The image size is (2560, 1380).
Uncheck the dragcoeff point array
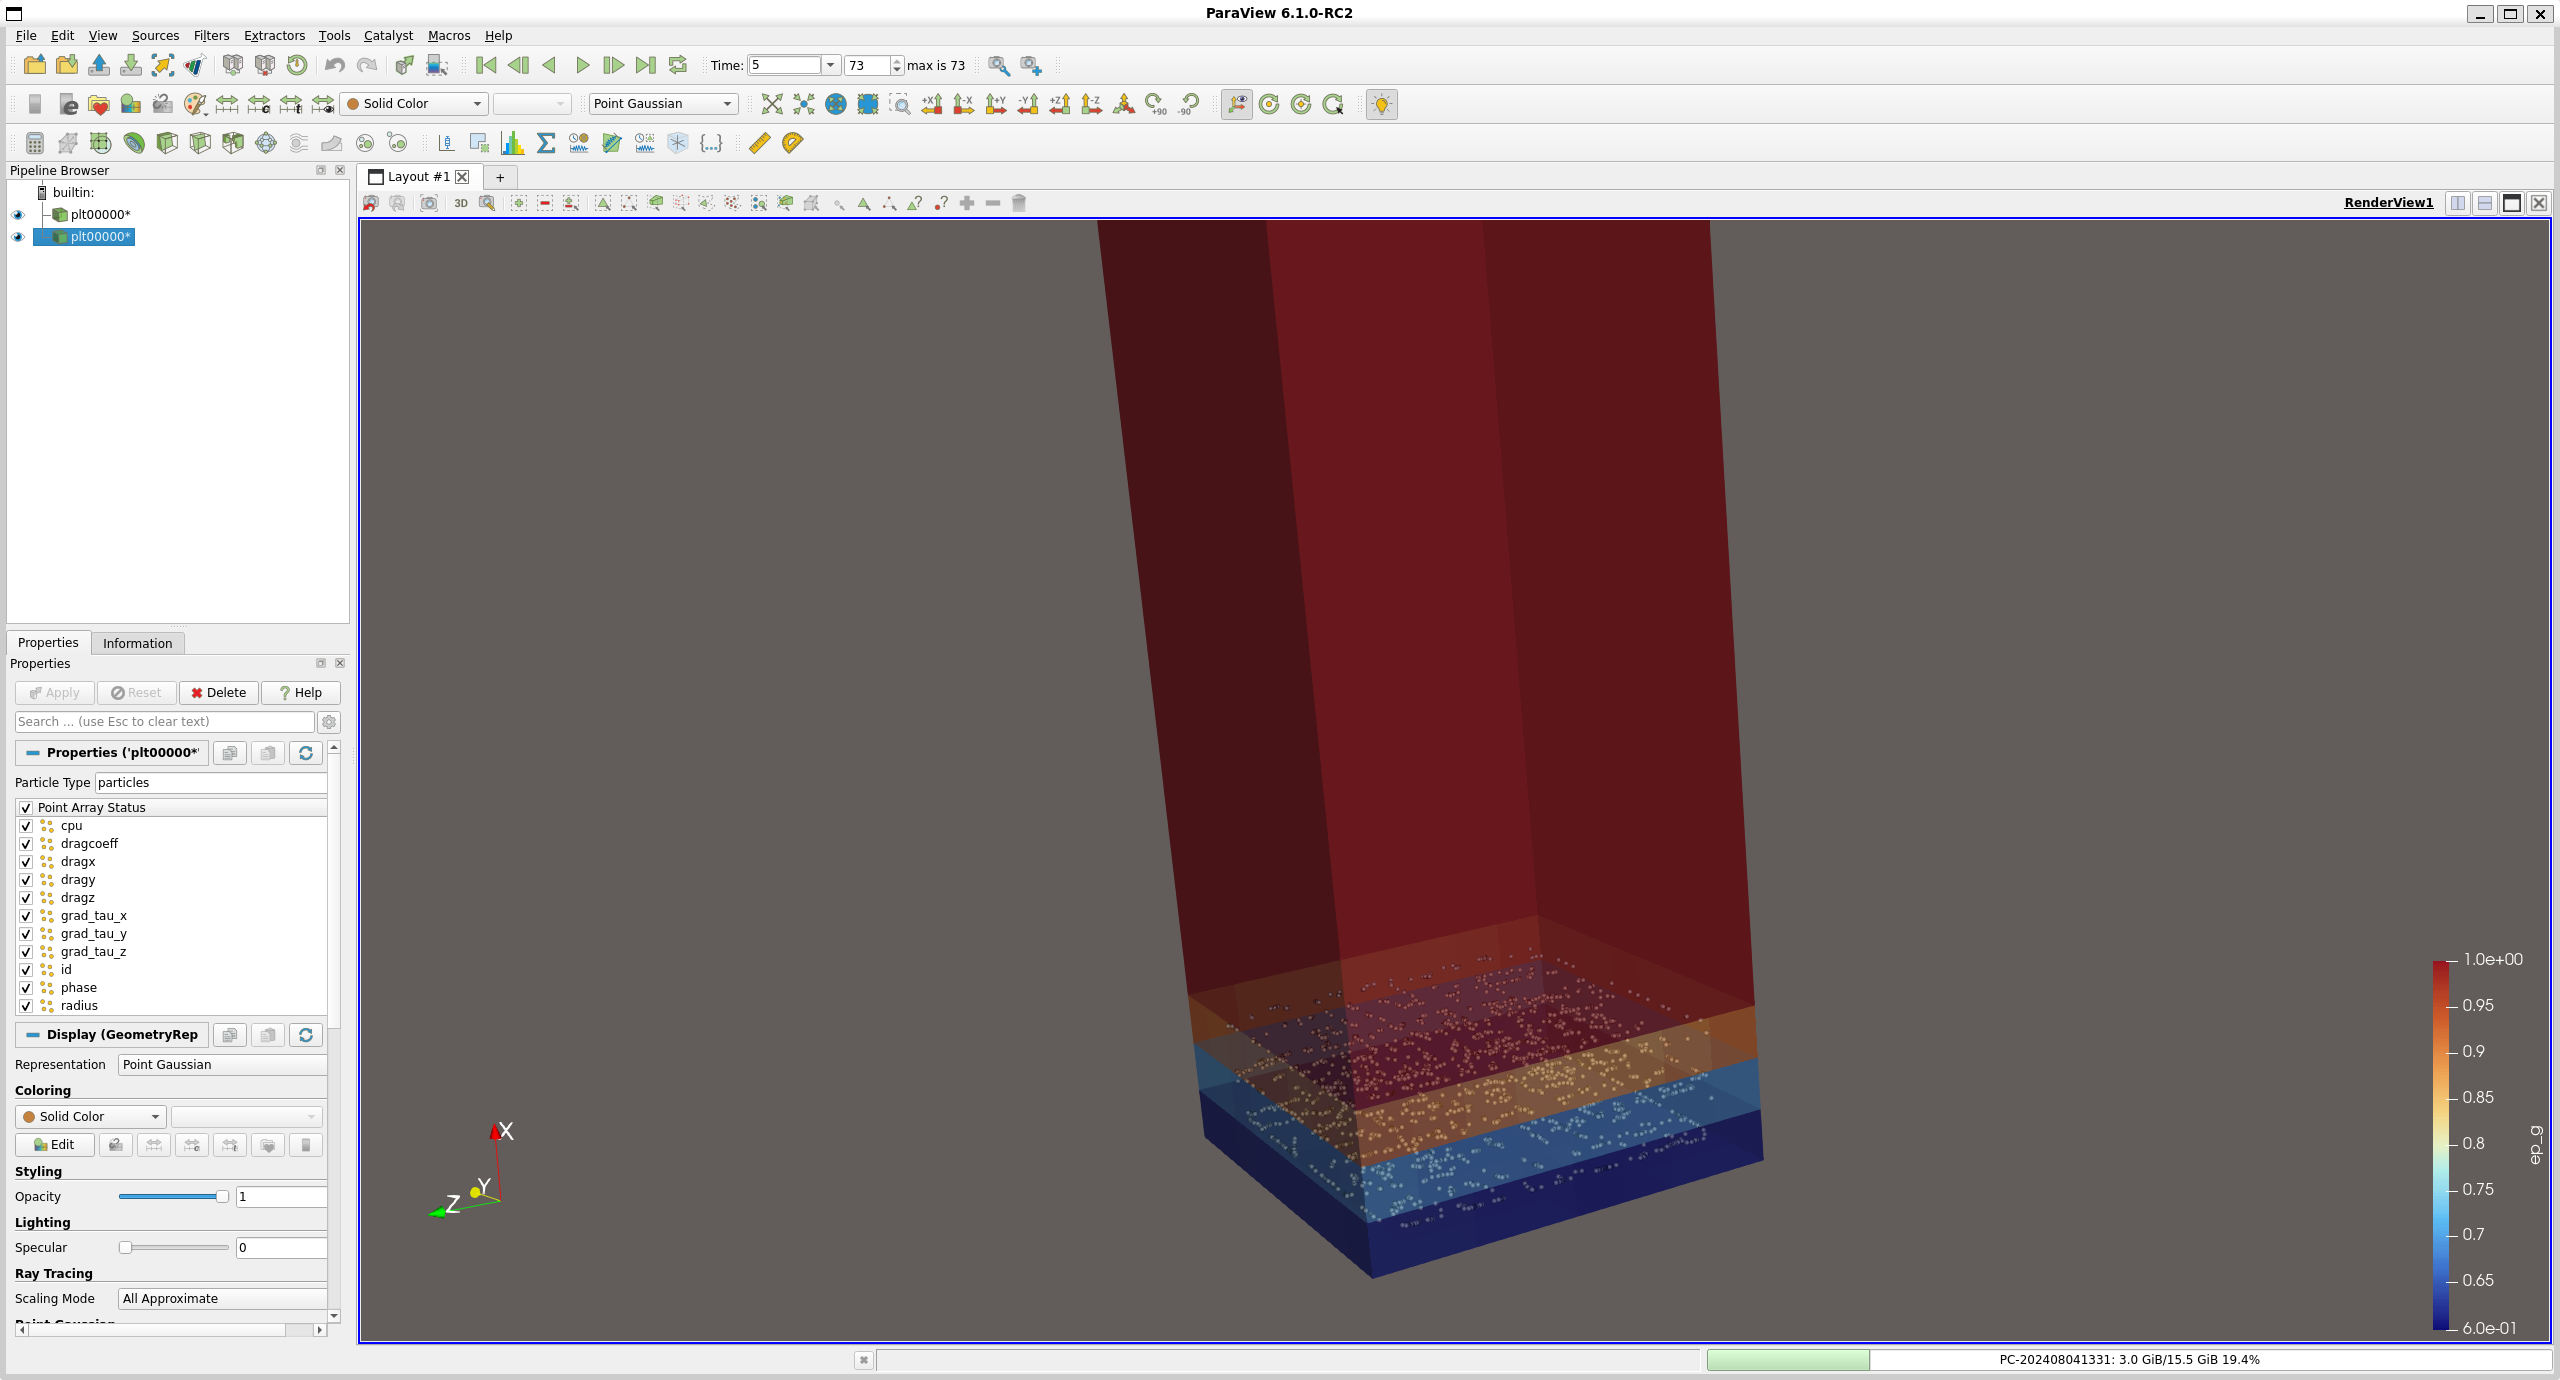coord(26,844)
